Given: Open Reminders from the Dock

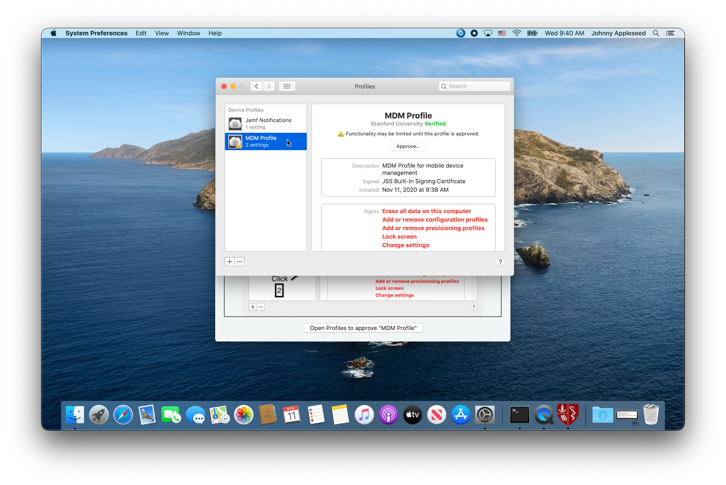Looking at the screenshot, I should coord(316,415).
